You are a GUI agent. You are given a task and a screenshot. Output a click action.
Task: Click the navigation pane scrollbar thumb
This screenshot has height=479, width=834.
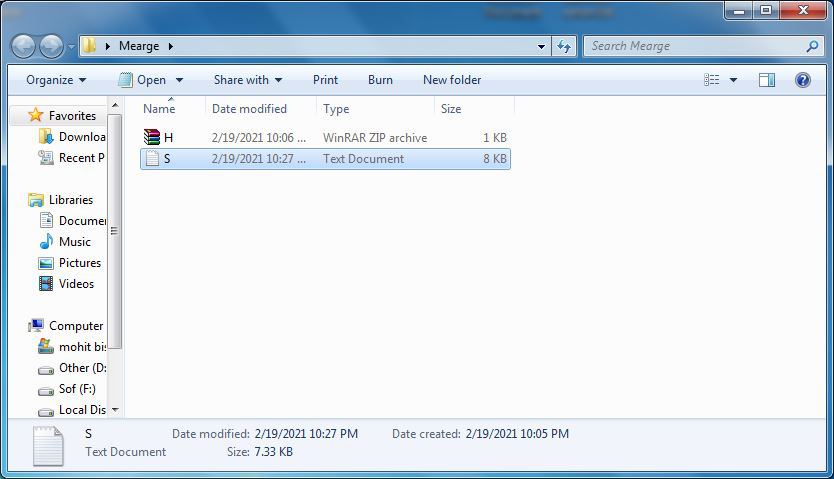click(x=115, y=231)
